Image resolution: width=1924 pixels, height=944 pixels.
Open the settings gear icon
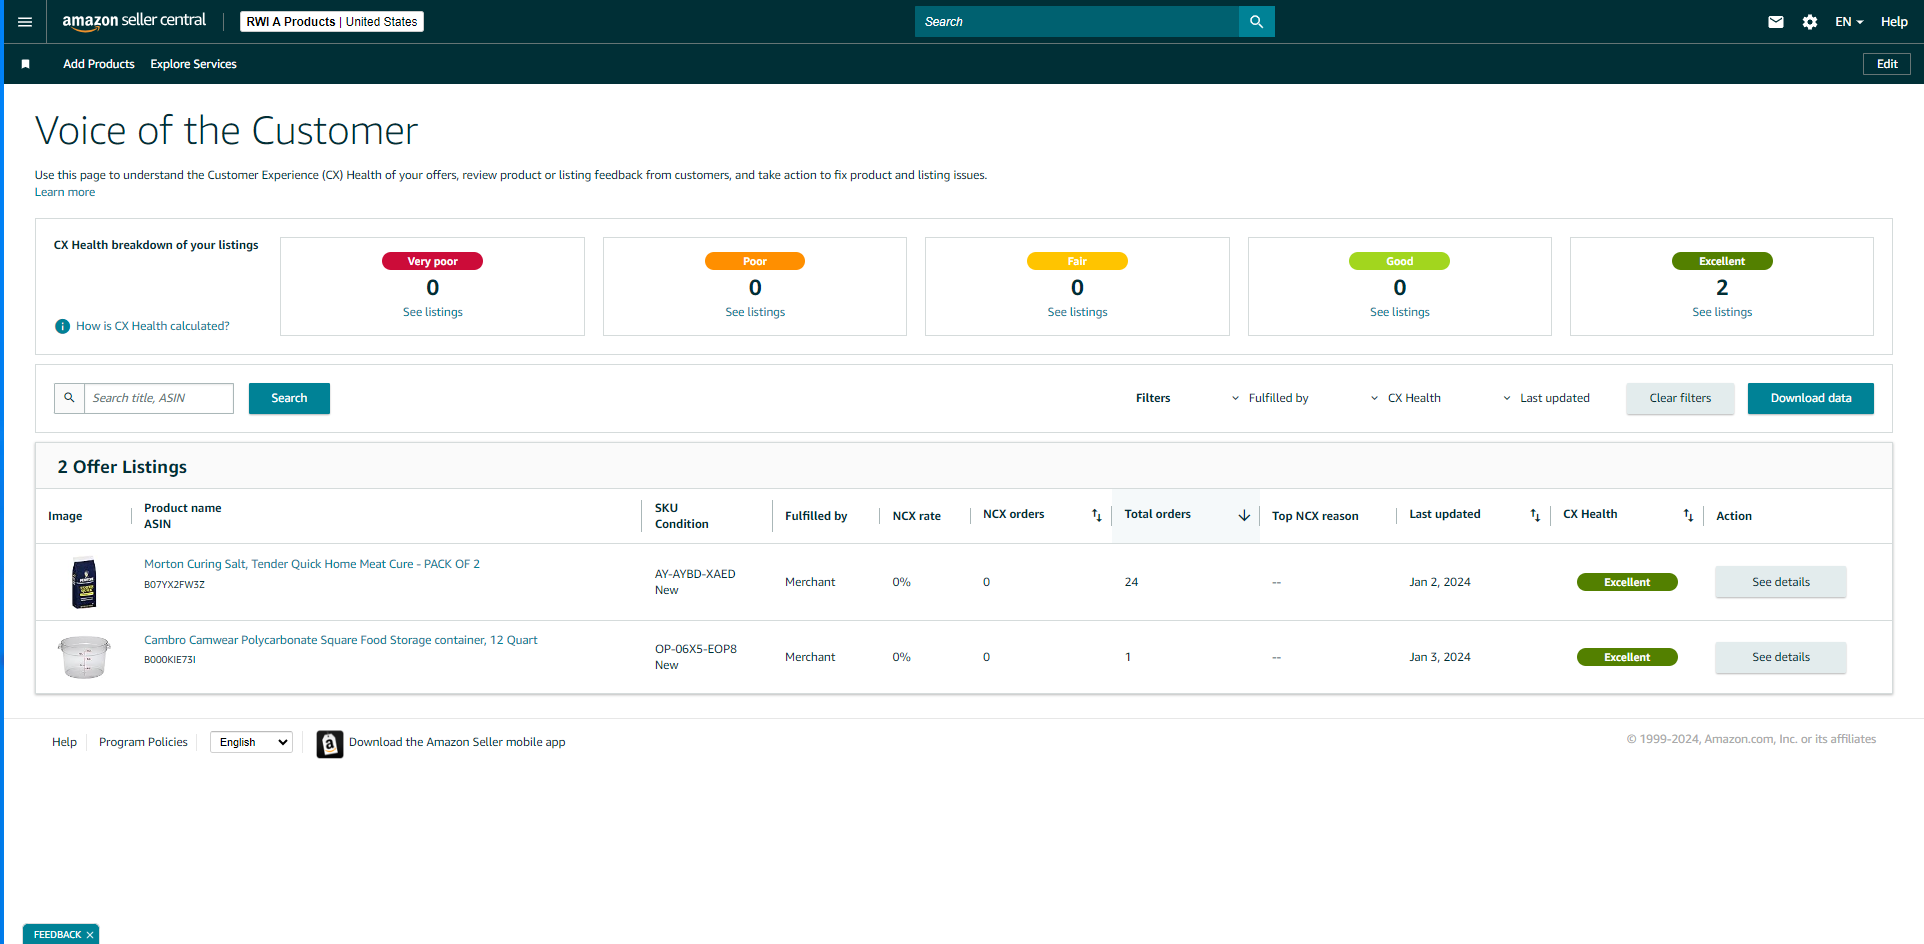(1810, 22)
